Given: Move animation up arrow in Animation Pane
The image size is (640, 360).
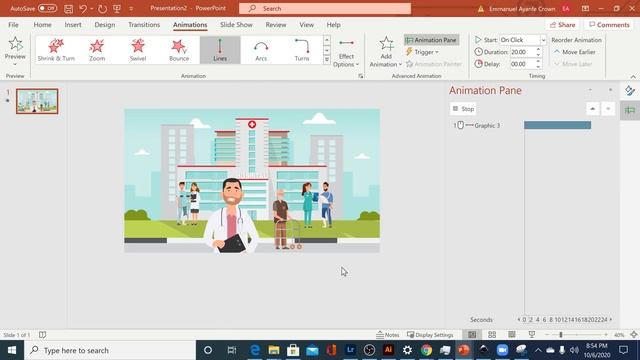Looking at the screenshot, I should tap(593, 109).
